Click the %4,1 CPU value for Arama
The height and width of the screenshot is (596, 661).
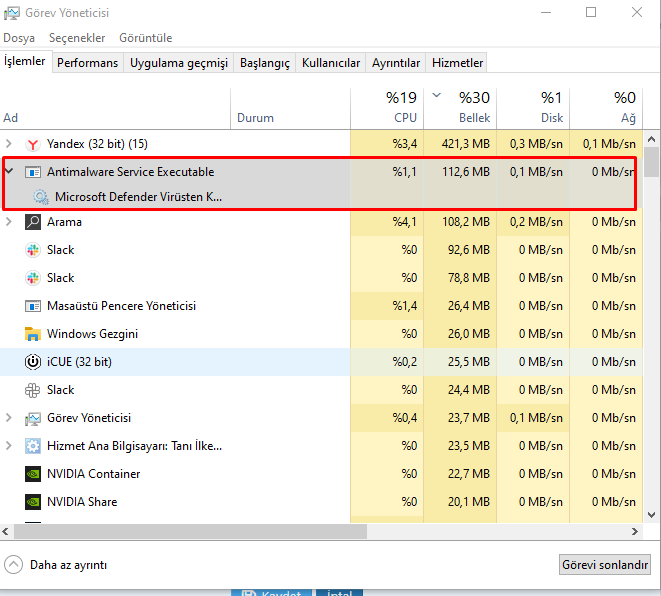(405, 222)
